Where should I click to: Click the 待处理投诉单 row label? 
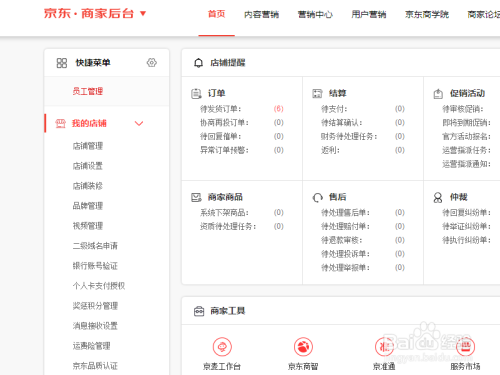(345, 254)
